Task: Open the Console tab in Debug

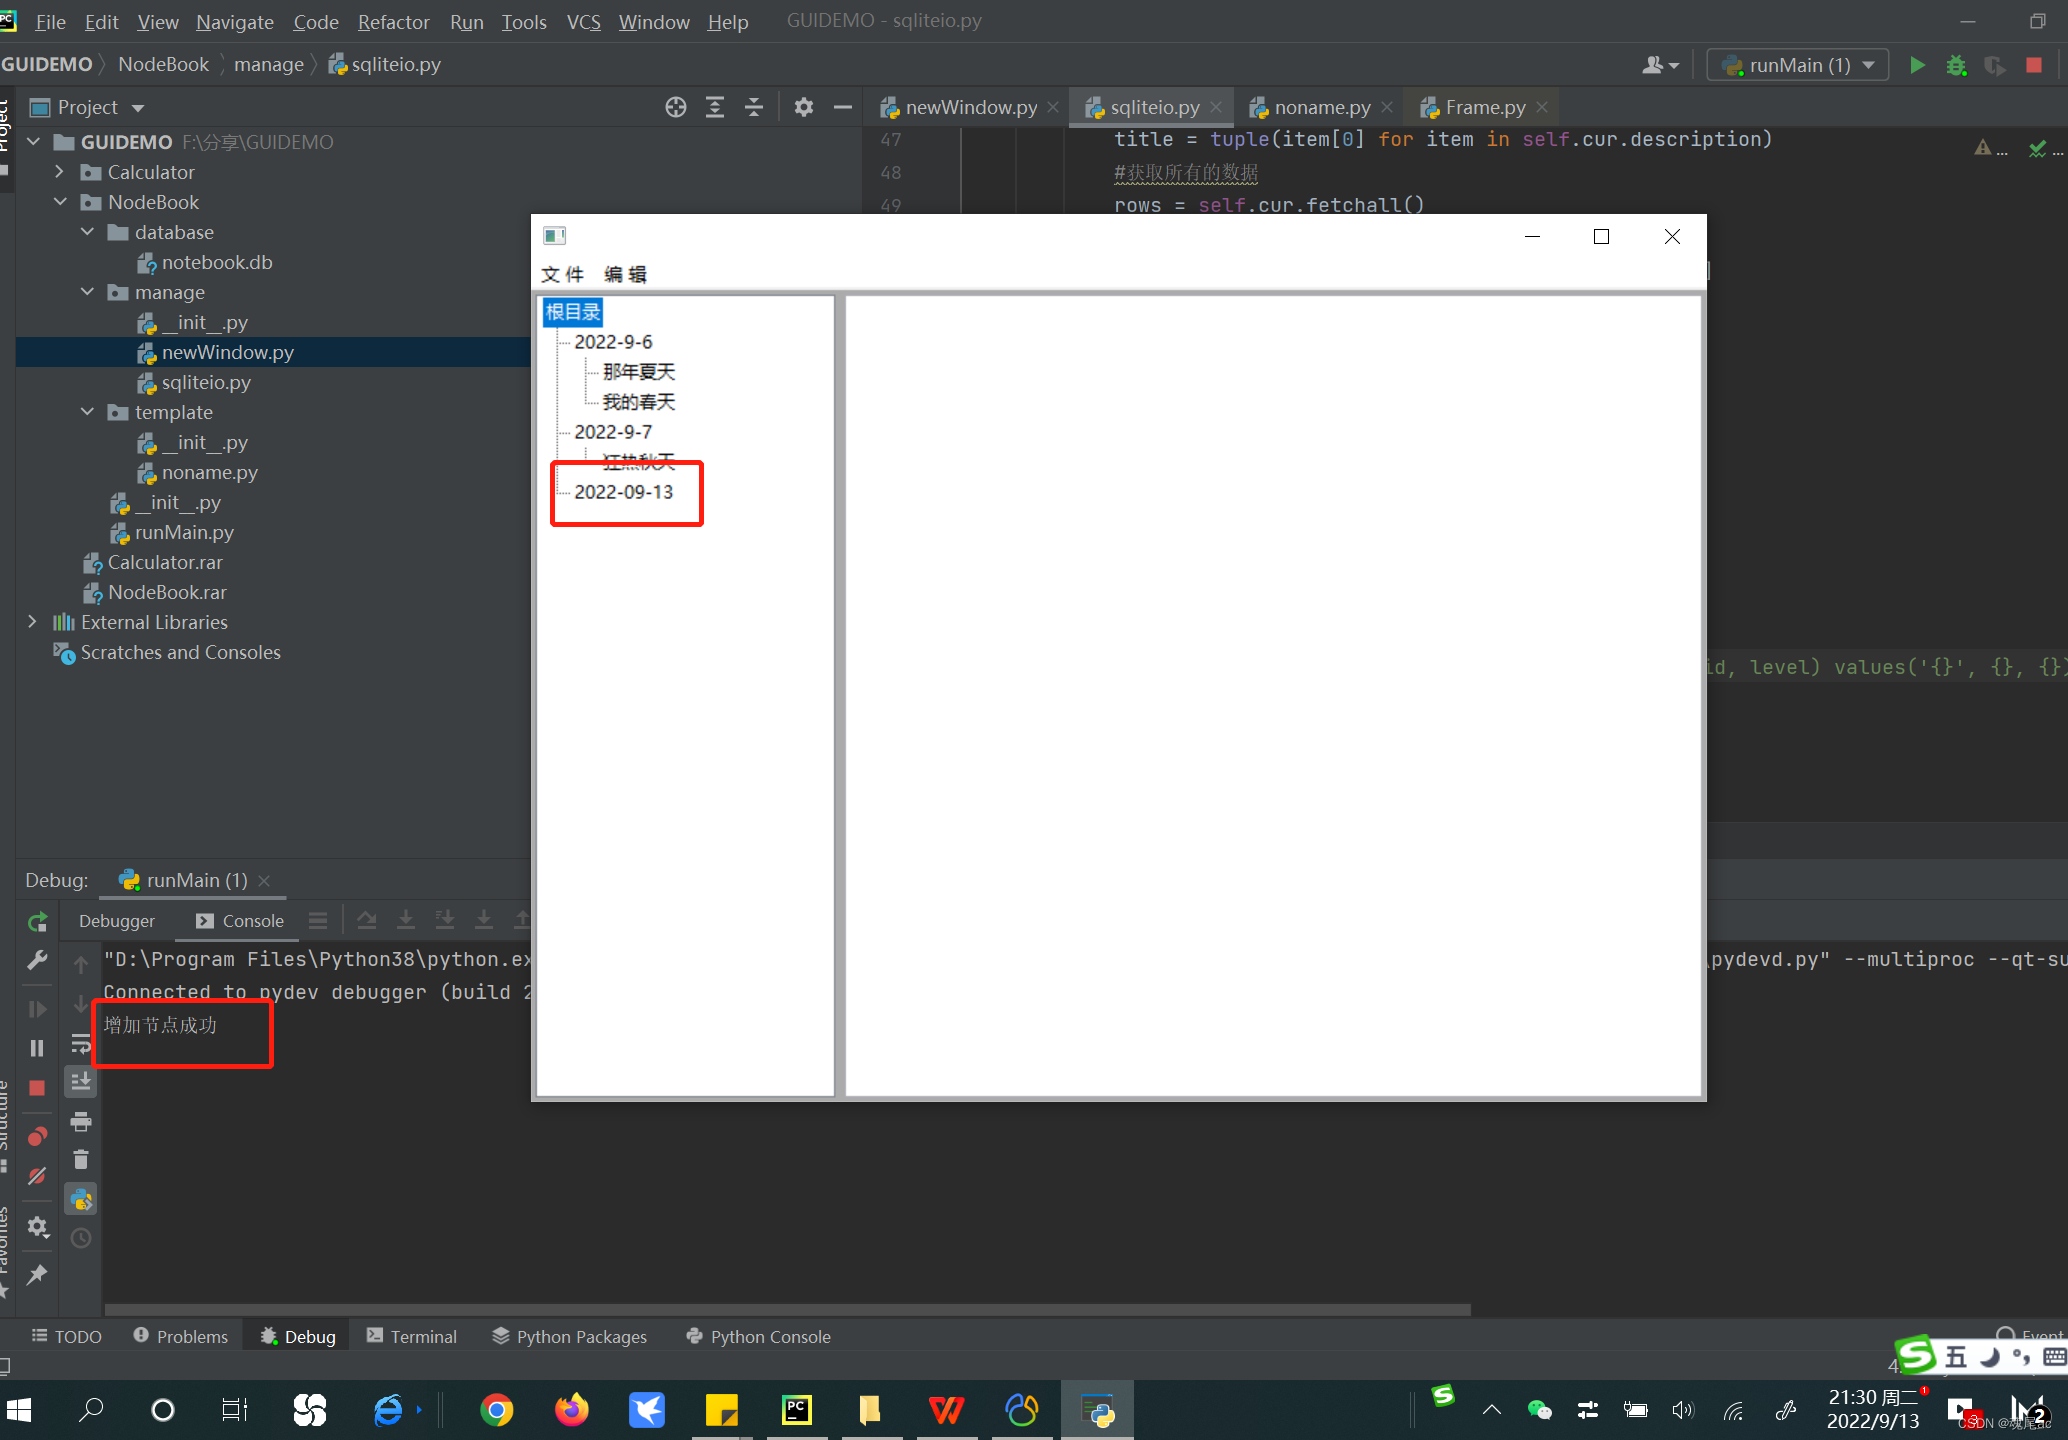Action: [240, 920]
